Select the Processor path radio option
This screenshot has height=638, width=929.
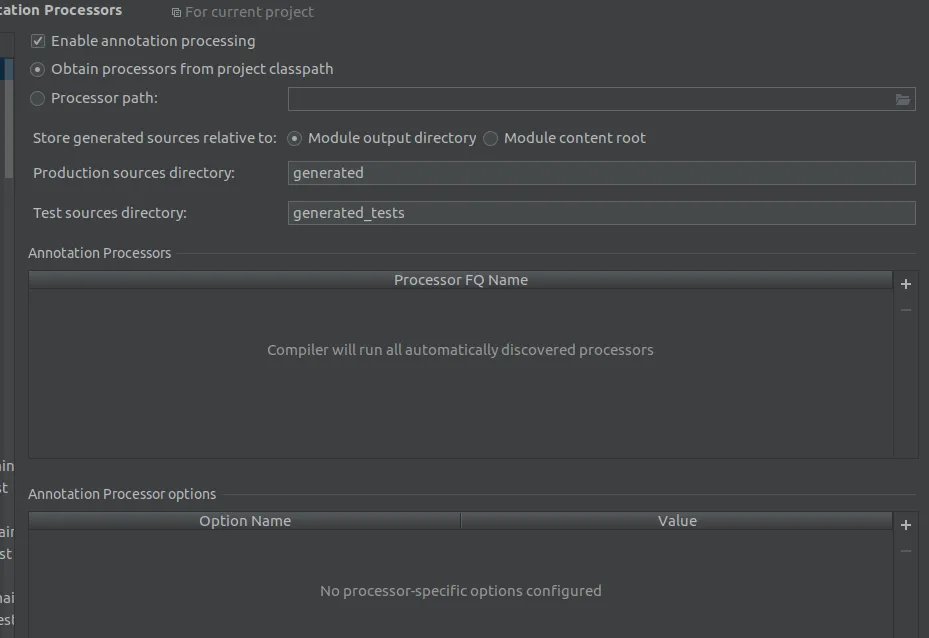click(38, 98)
